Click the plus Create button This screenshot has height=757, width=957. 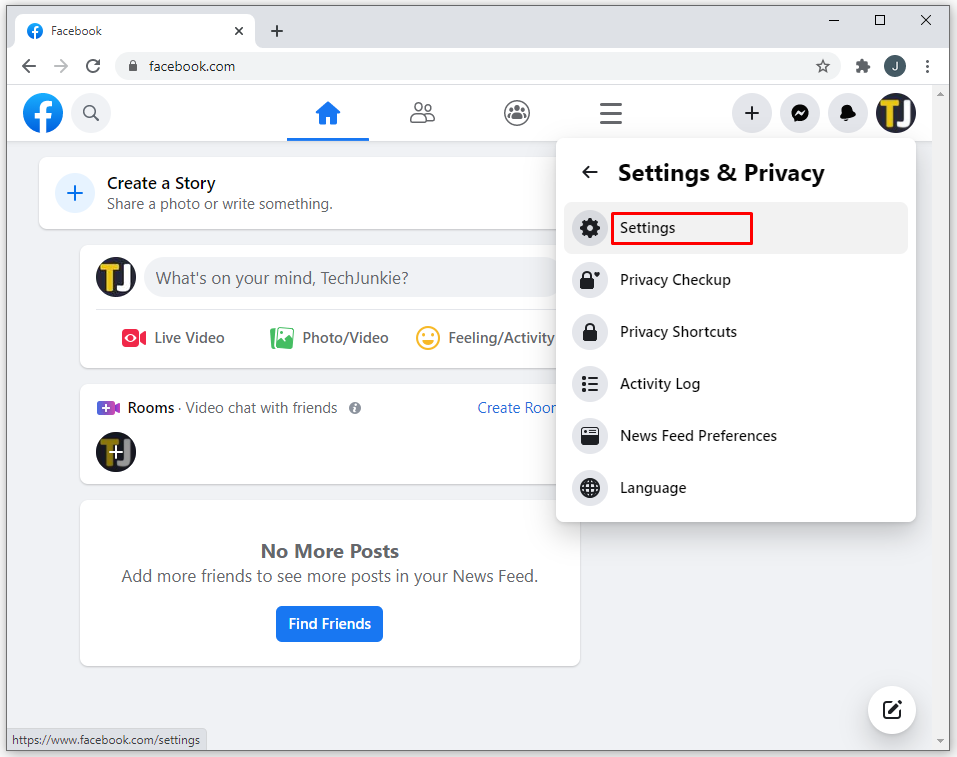[752, 113]
